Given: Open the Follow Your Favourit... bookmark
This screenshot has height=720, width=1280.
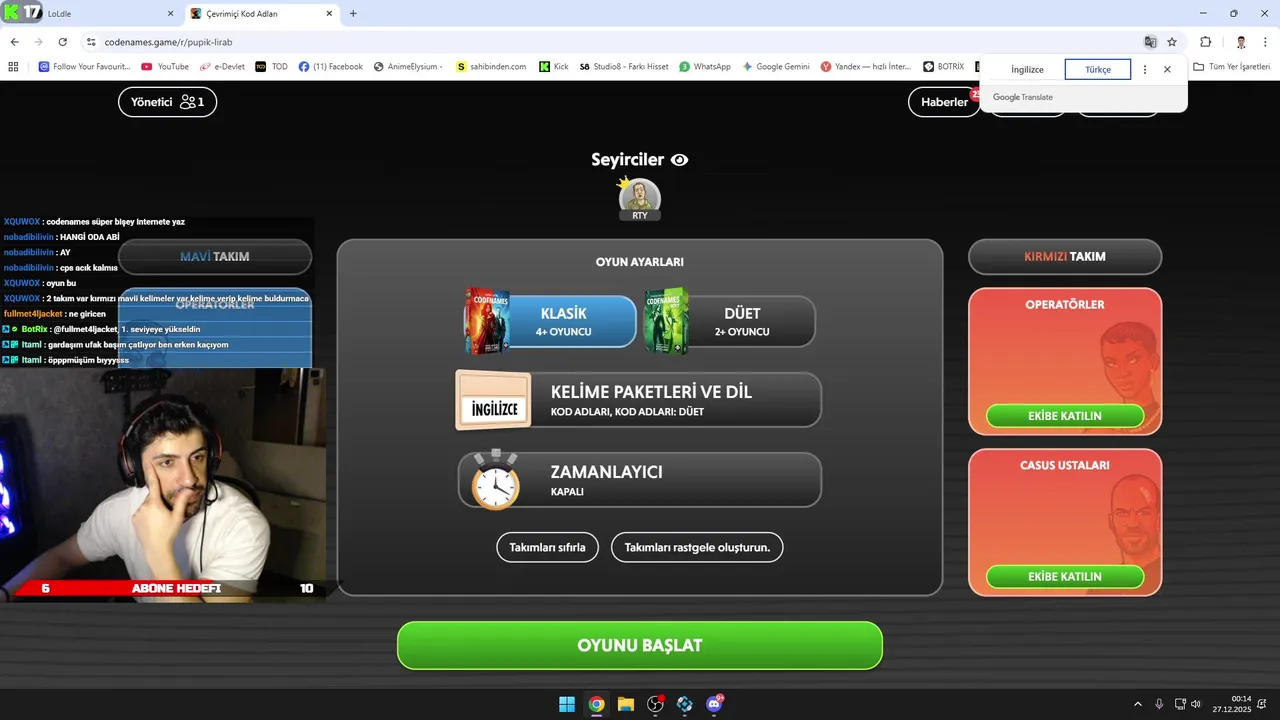Looking at the screenshot, I should point(84,66).
